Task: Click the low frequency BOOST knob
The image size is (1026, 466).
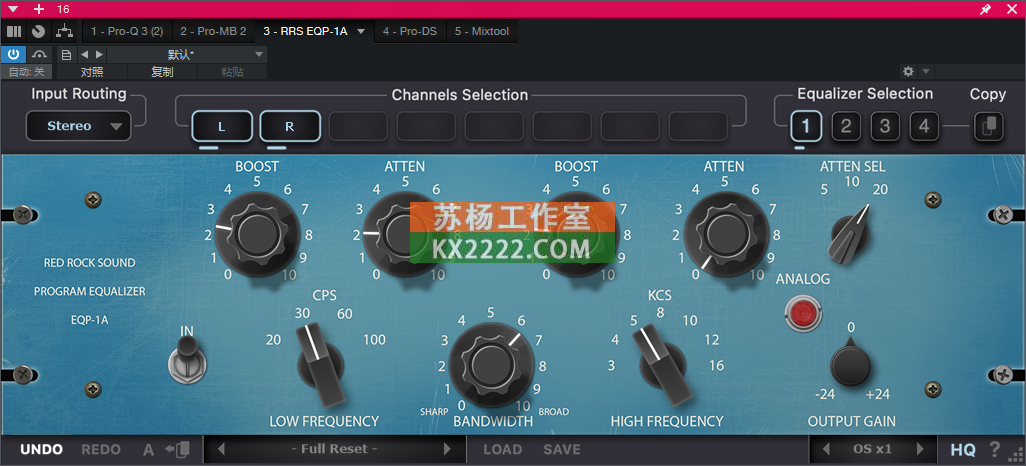Action: point(257,234)
